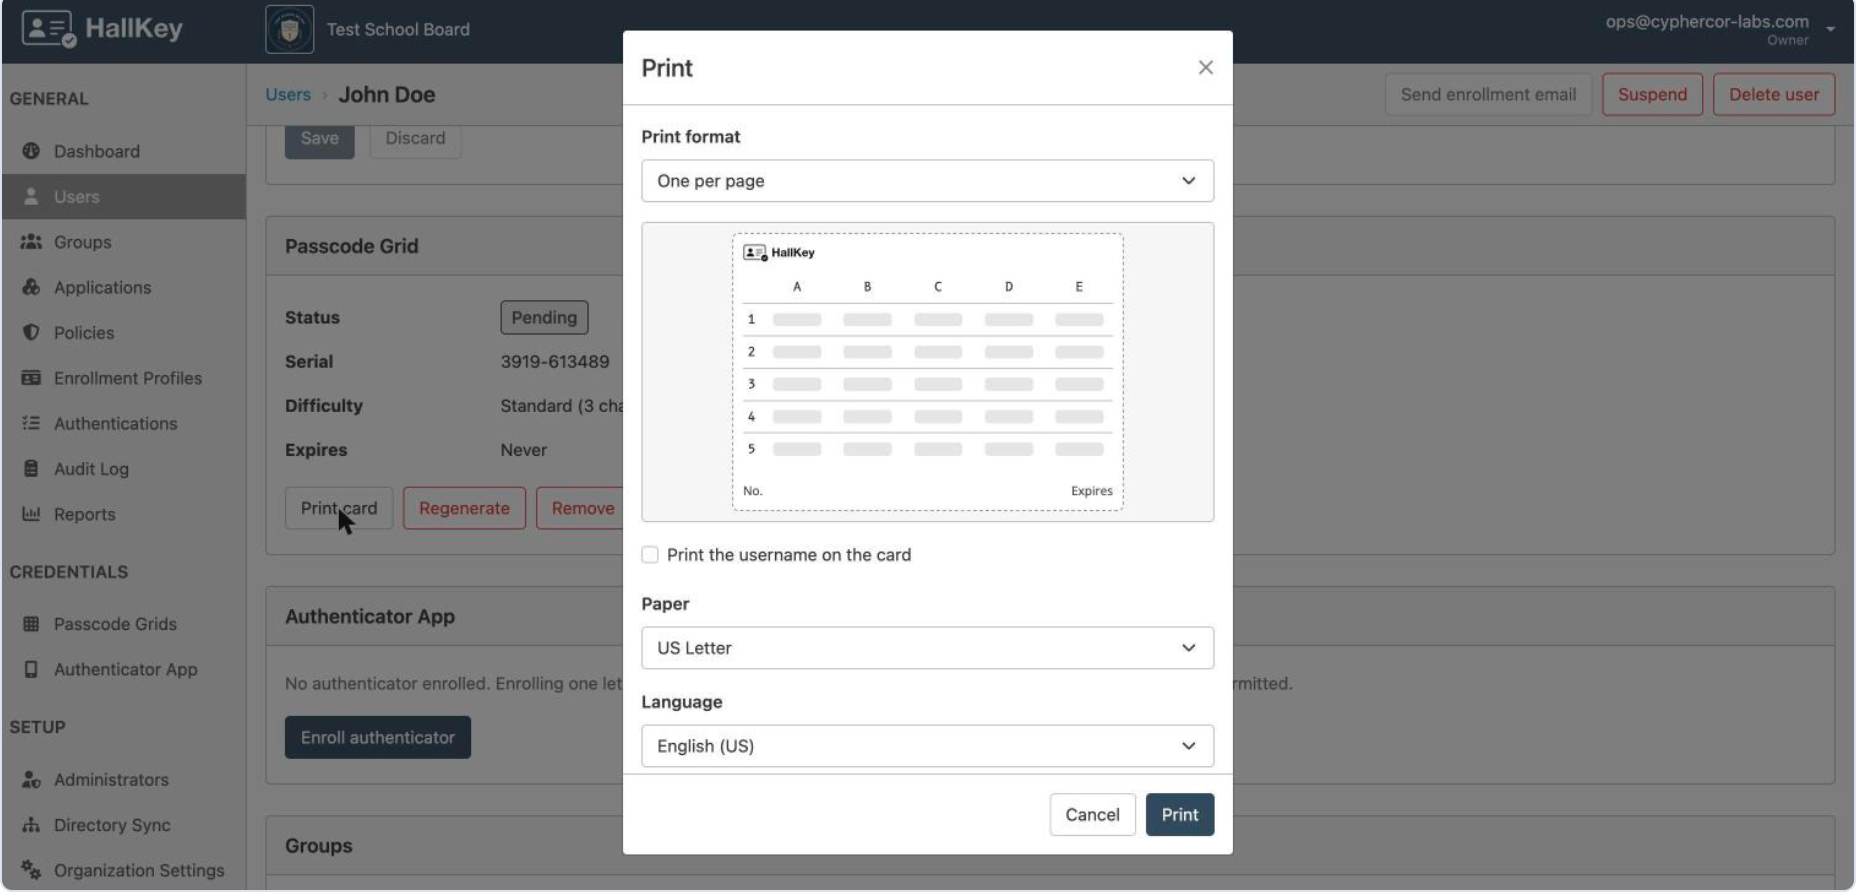Click the Audit Log clipboard icon

31,468
